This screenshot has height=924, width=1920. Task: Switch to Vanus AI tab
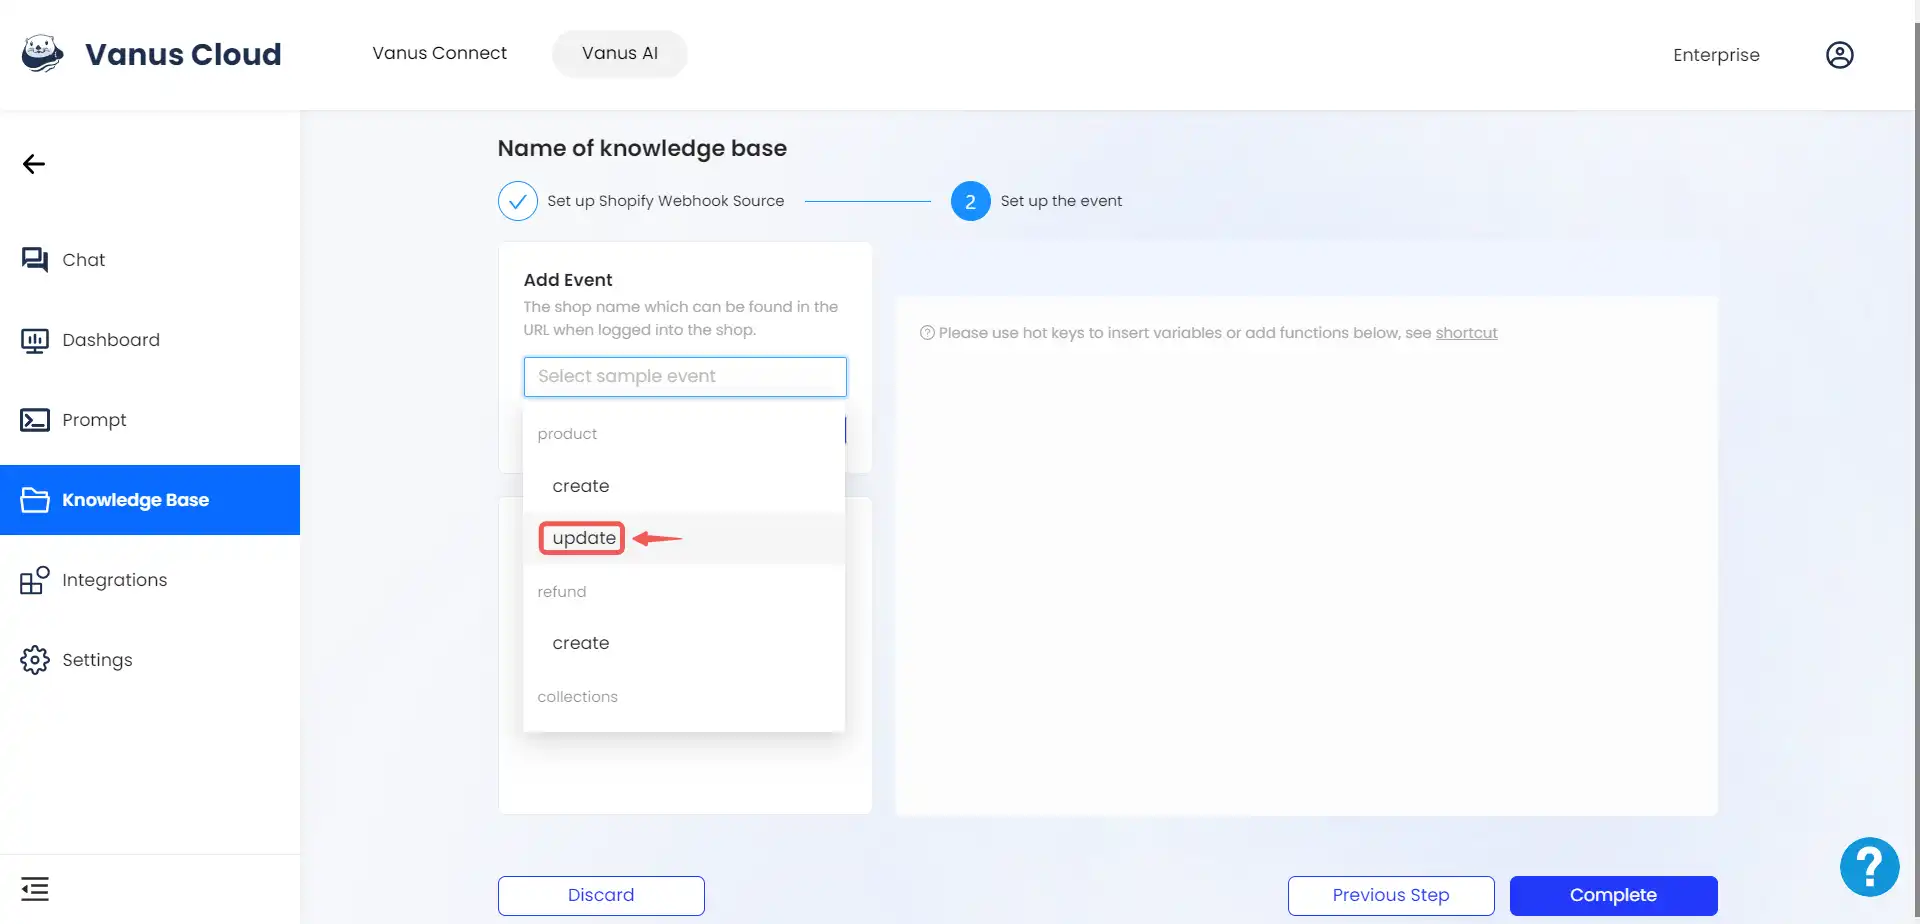[620, 53]
